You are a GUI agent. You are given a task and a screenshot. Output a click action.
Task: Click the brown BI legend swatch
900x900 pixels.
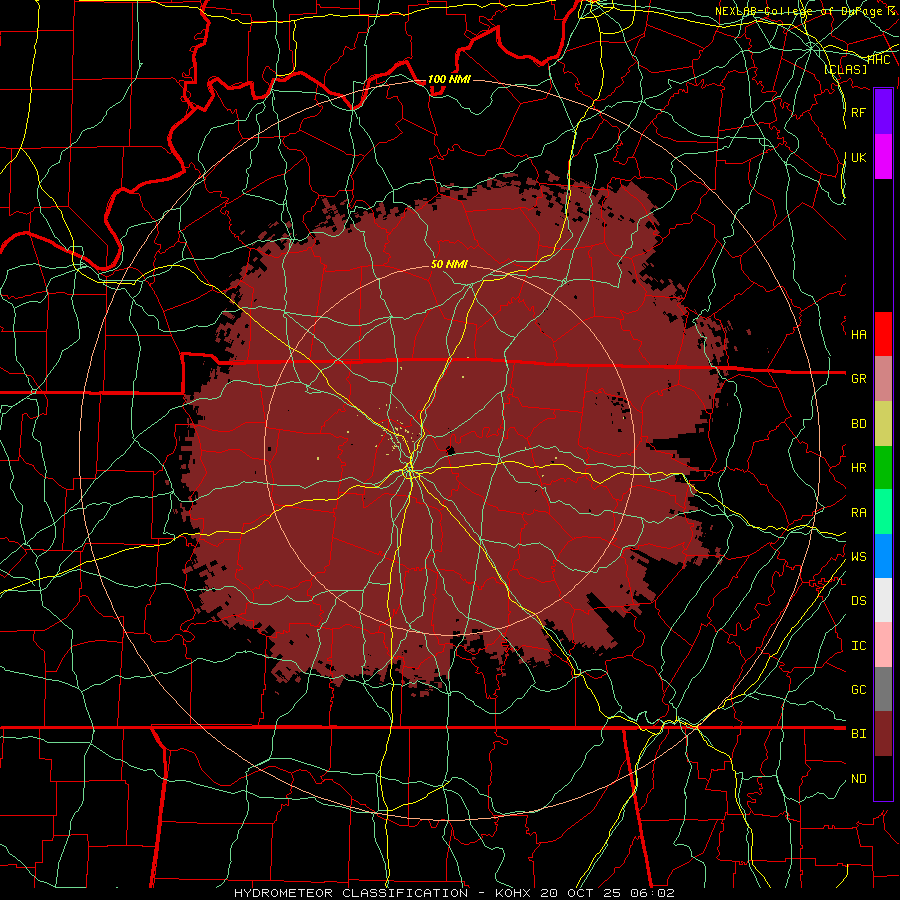point(883,734)
